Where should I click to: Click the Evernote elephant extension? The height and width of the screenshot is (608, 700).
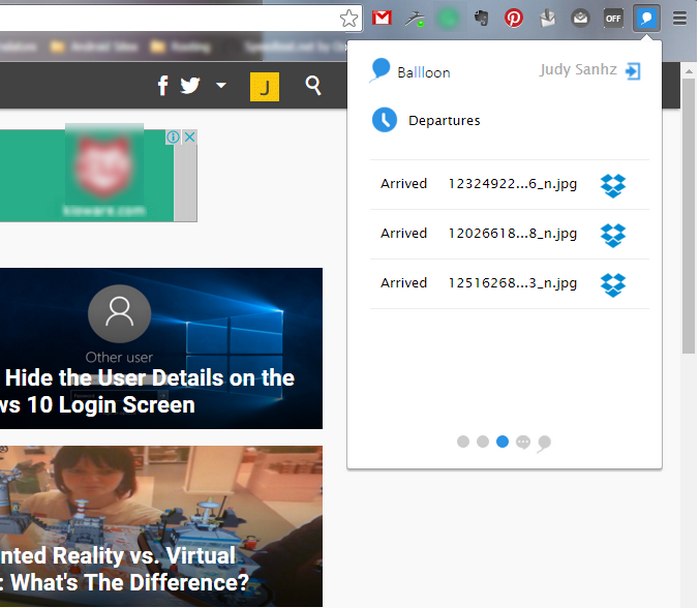tap(480, 18)
